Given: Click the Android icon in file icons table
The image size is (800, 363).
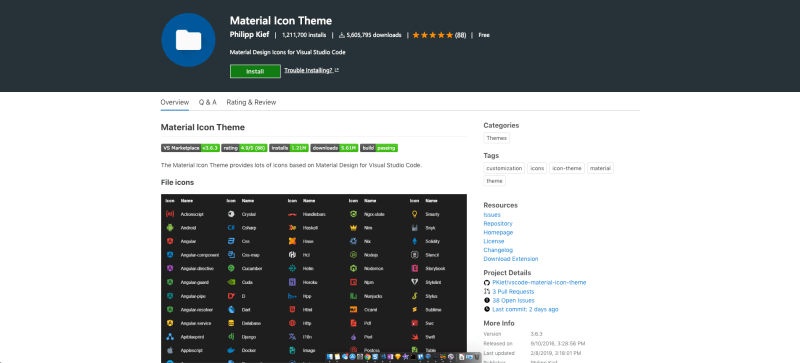Looking at the screenshot, I should (x=170, y=228).
